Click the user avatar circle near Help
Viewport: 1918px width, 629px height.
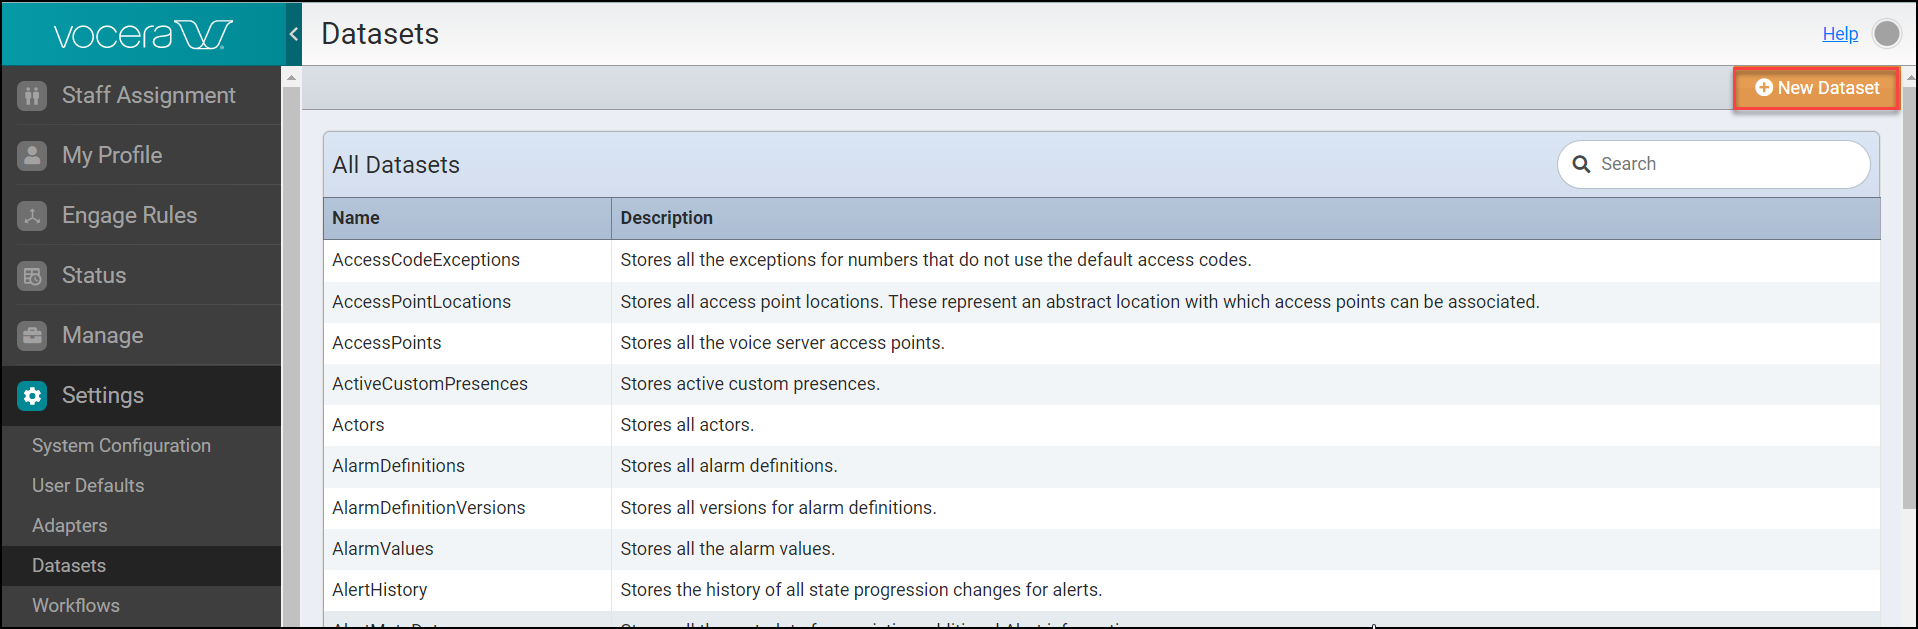point(1887,33)
